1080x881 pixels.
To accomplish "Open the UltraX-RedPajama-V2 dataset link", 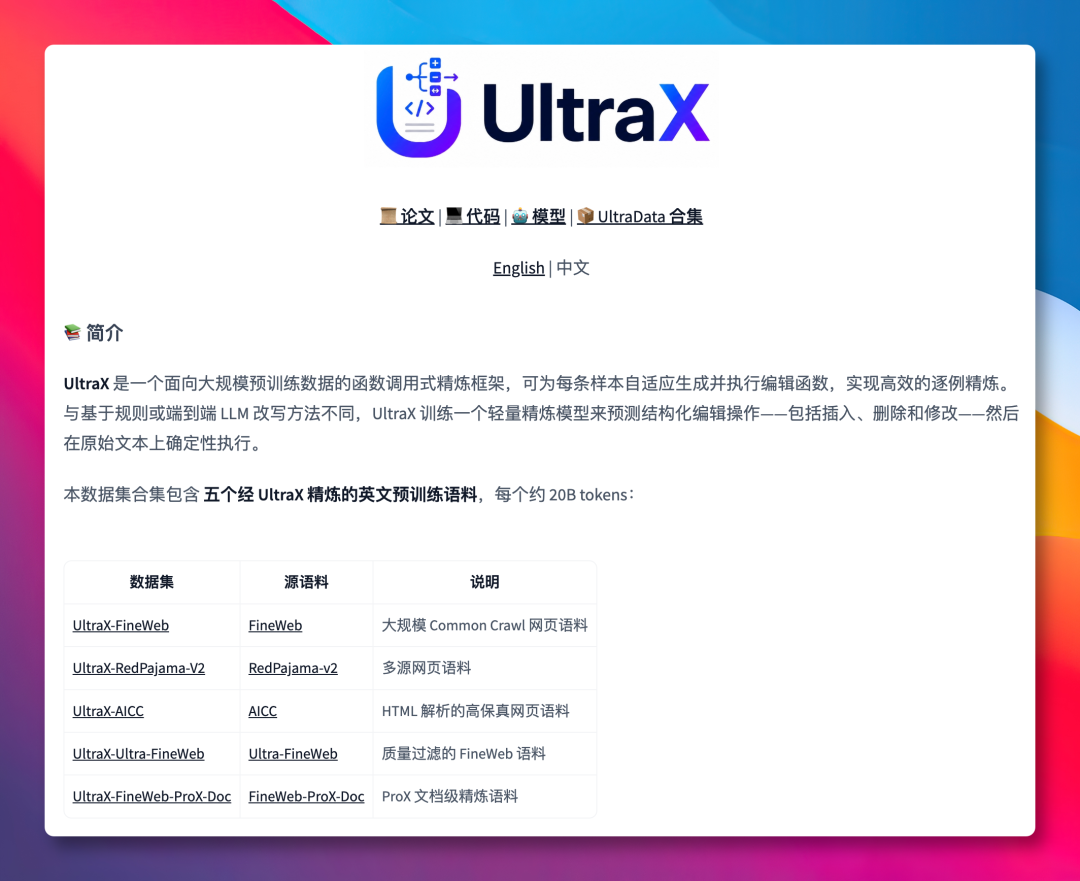I will pyautogui.click(x=138, y=668).
